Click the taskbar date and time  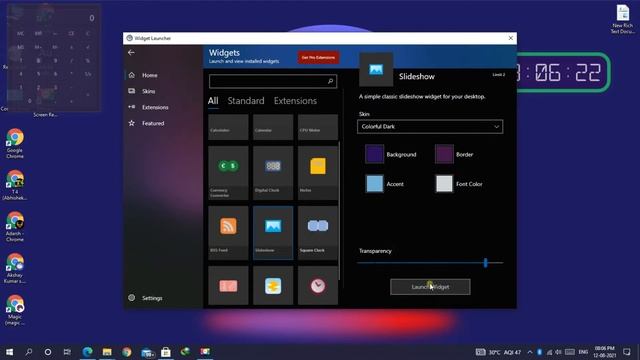click(604, 352)
